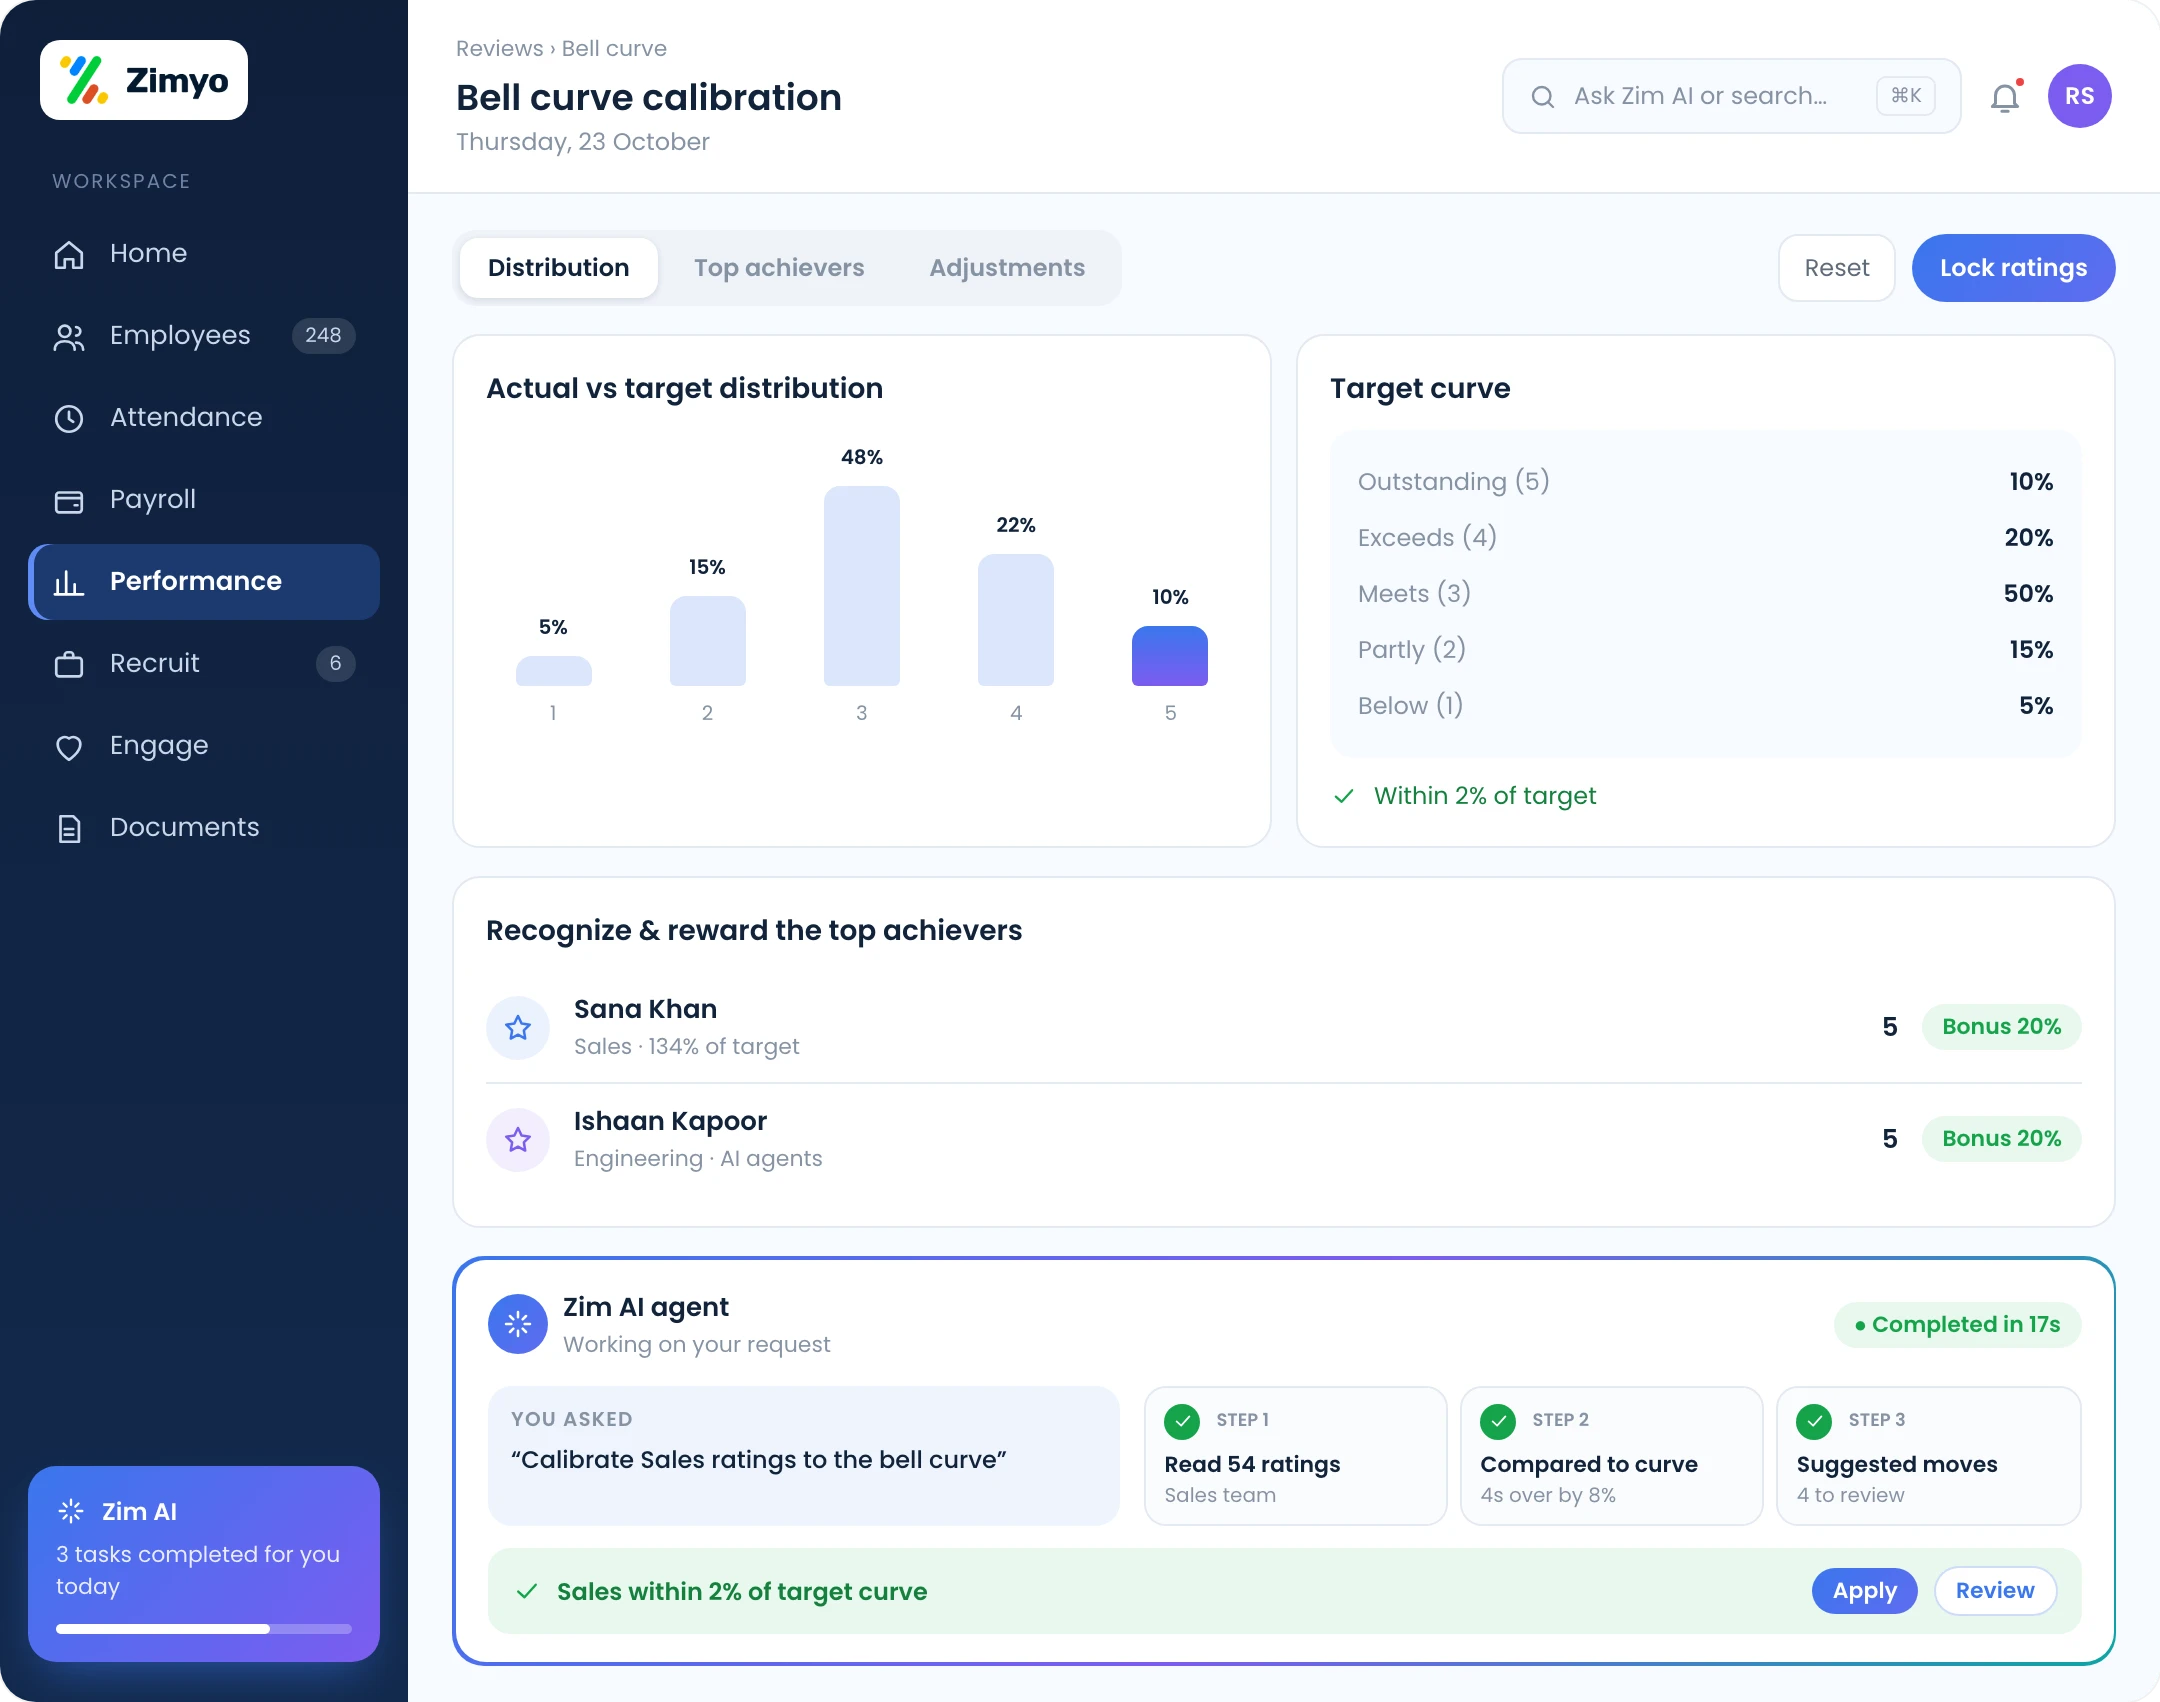The height and width of the screenshot is (1702, 2160).
Task: Click the Engage heart icon
Action: (69, 747)
